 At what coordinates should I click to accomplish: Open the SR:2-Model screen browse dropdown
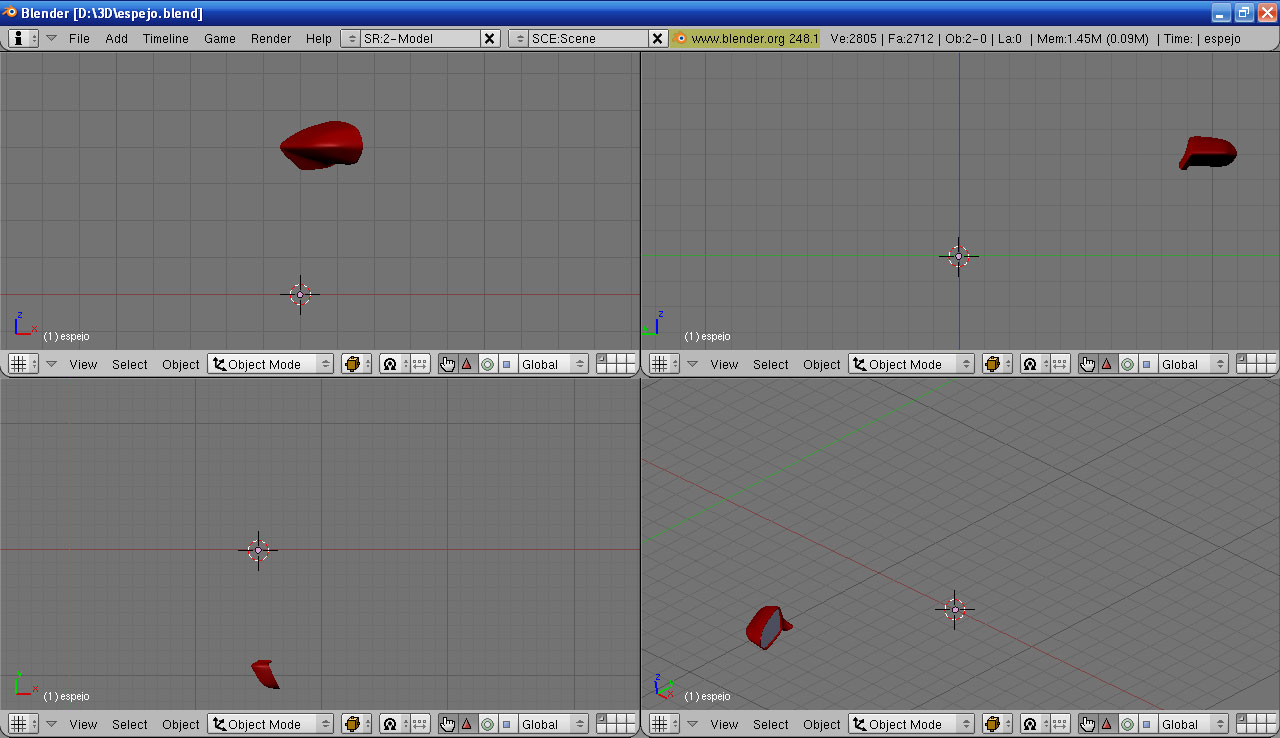click(x=351, y=38)
